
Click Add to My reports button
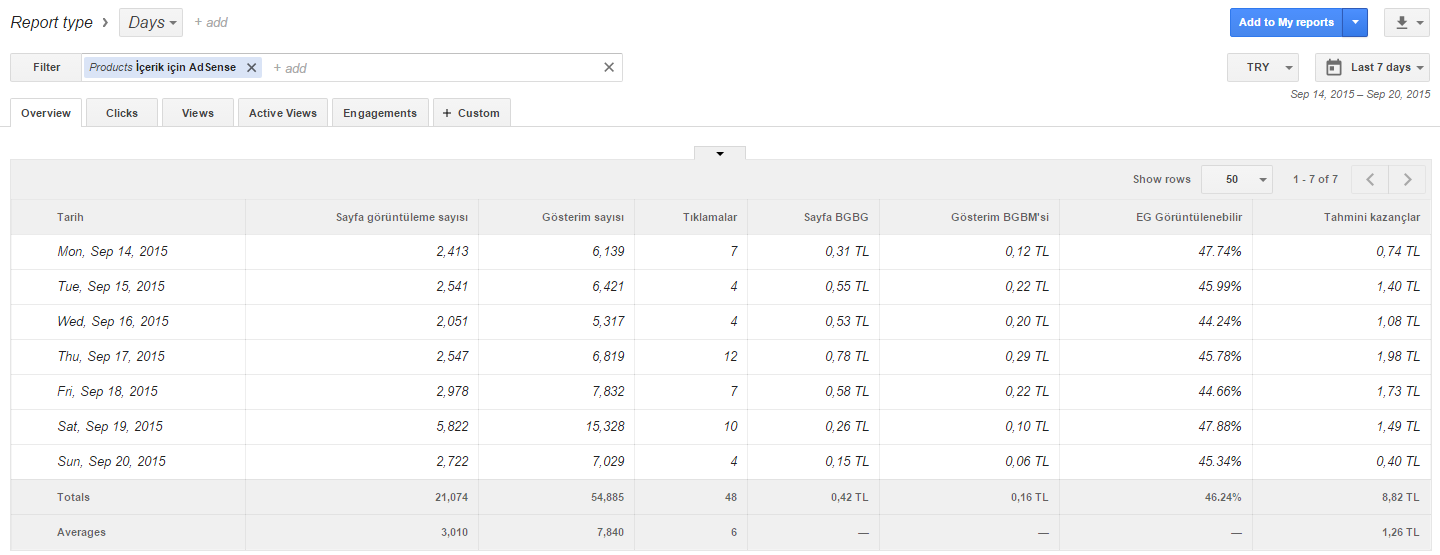click(1286, 22)
